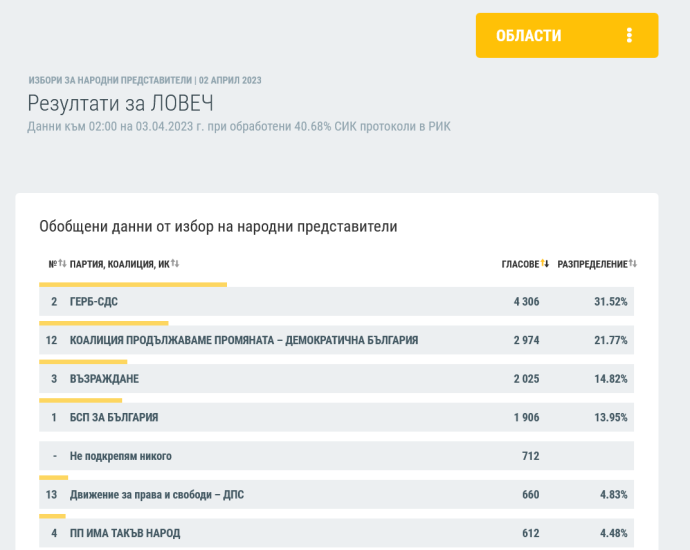Click the ГЛАСОВЕ column header label
This screenshot has width=690, height=550.
520,264
